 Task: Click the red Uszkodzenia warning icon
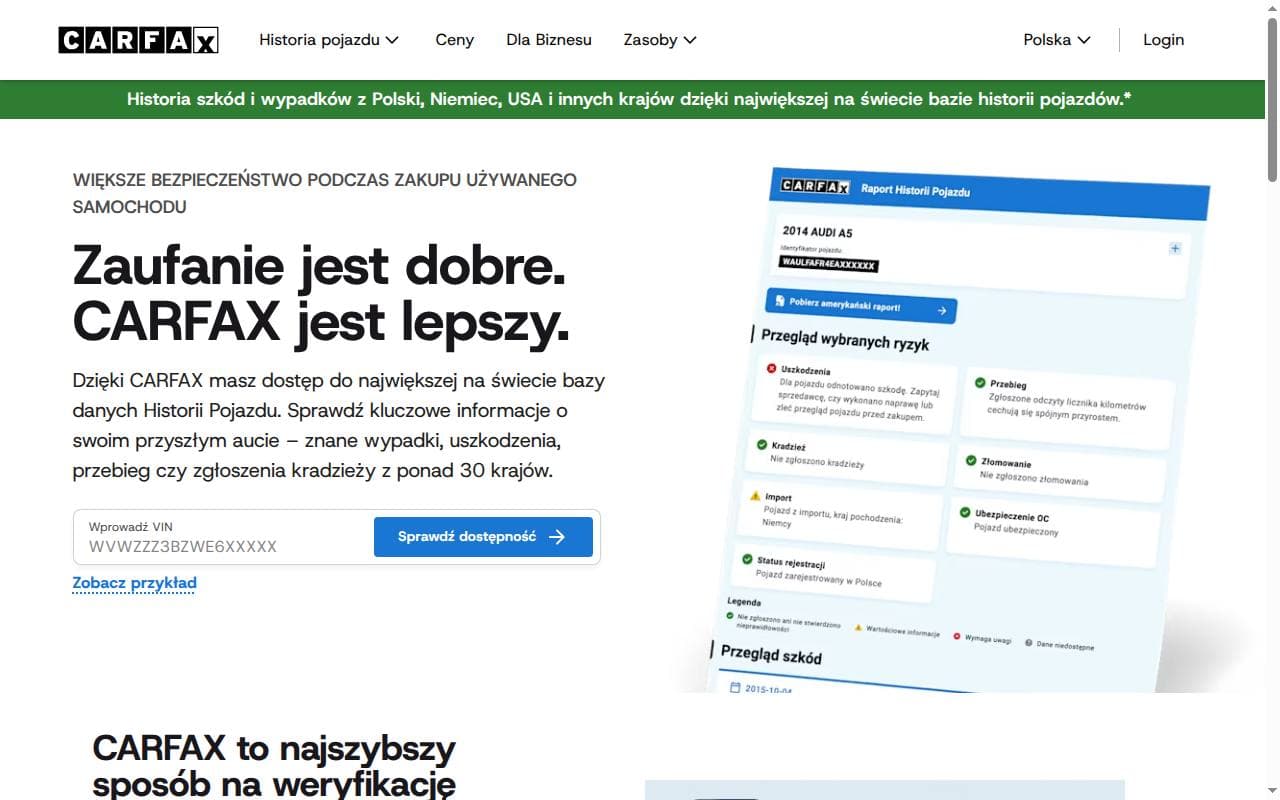771,368
